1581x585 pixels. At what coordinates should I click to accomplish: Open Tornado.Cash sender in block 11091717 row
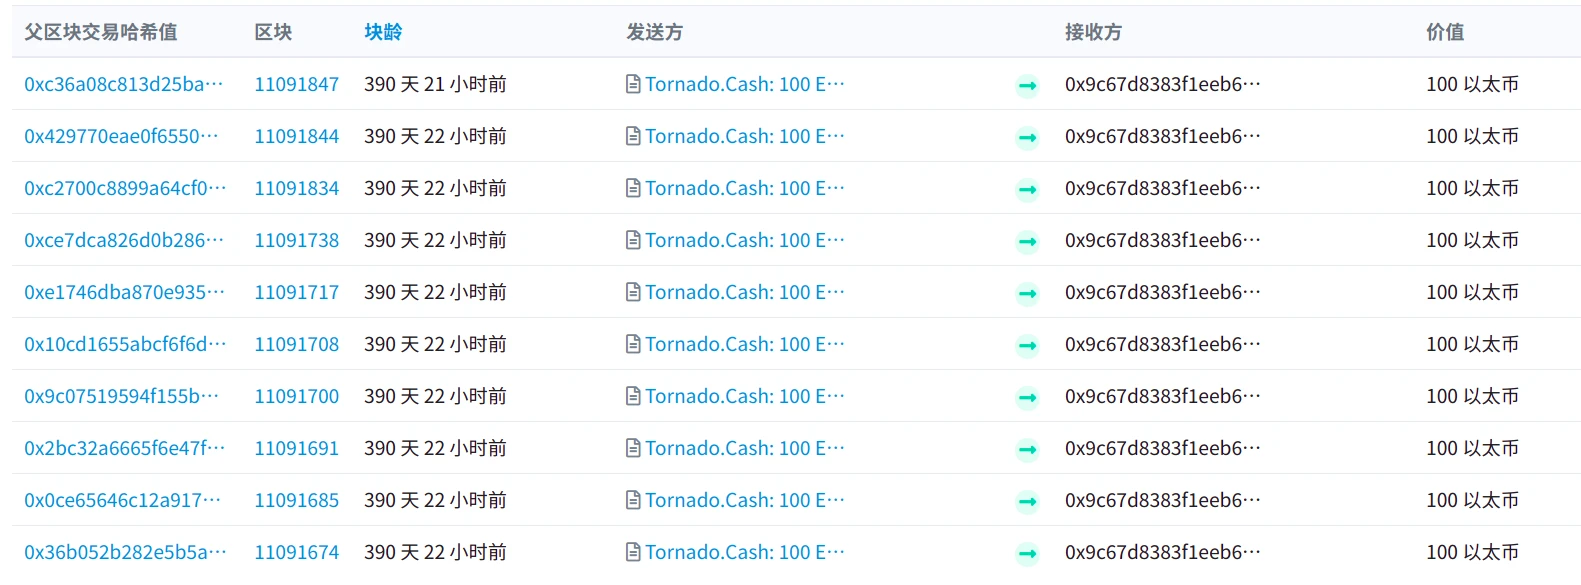coord(745,292)
